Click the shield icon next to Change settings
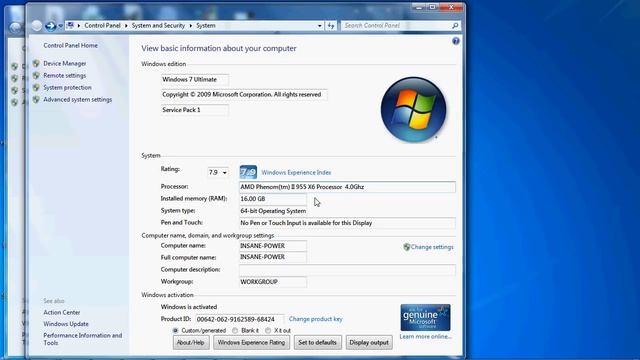 [407, 247]
